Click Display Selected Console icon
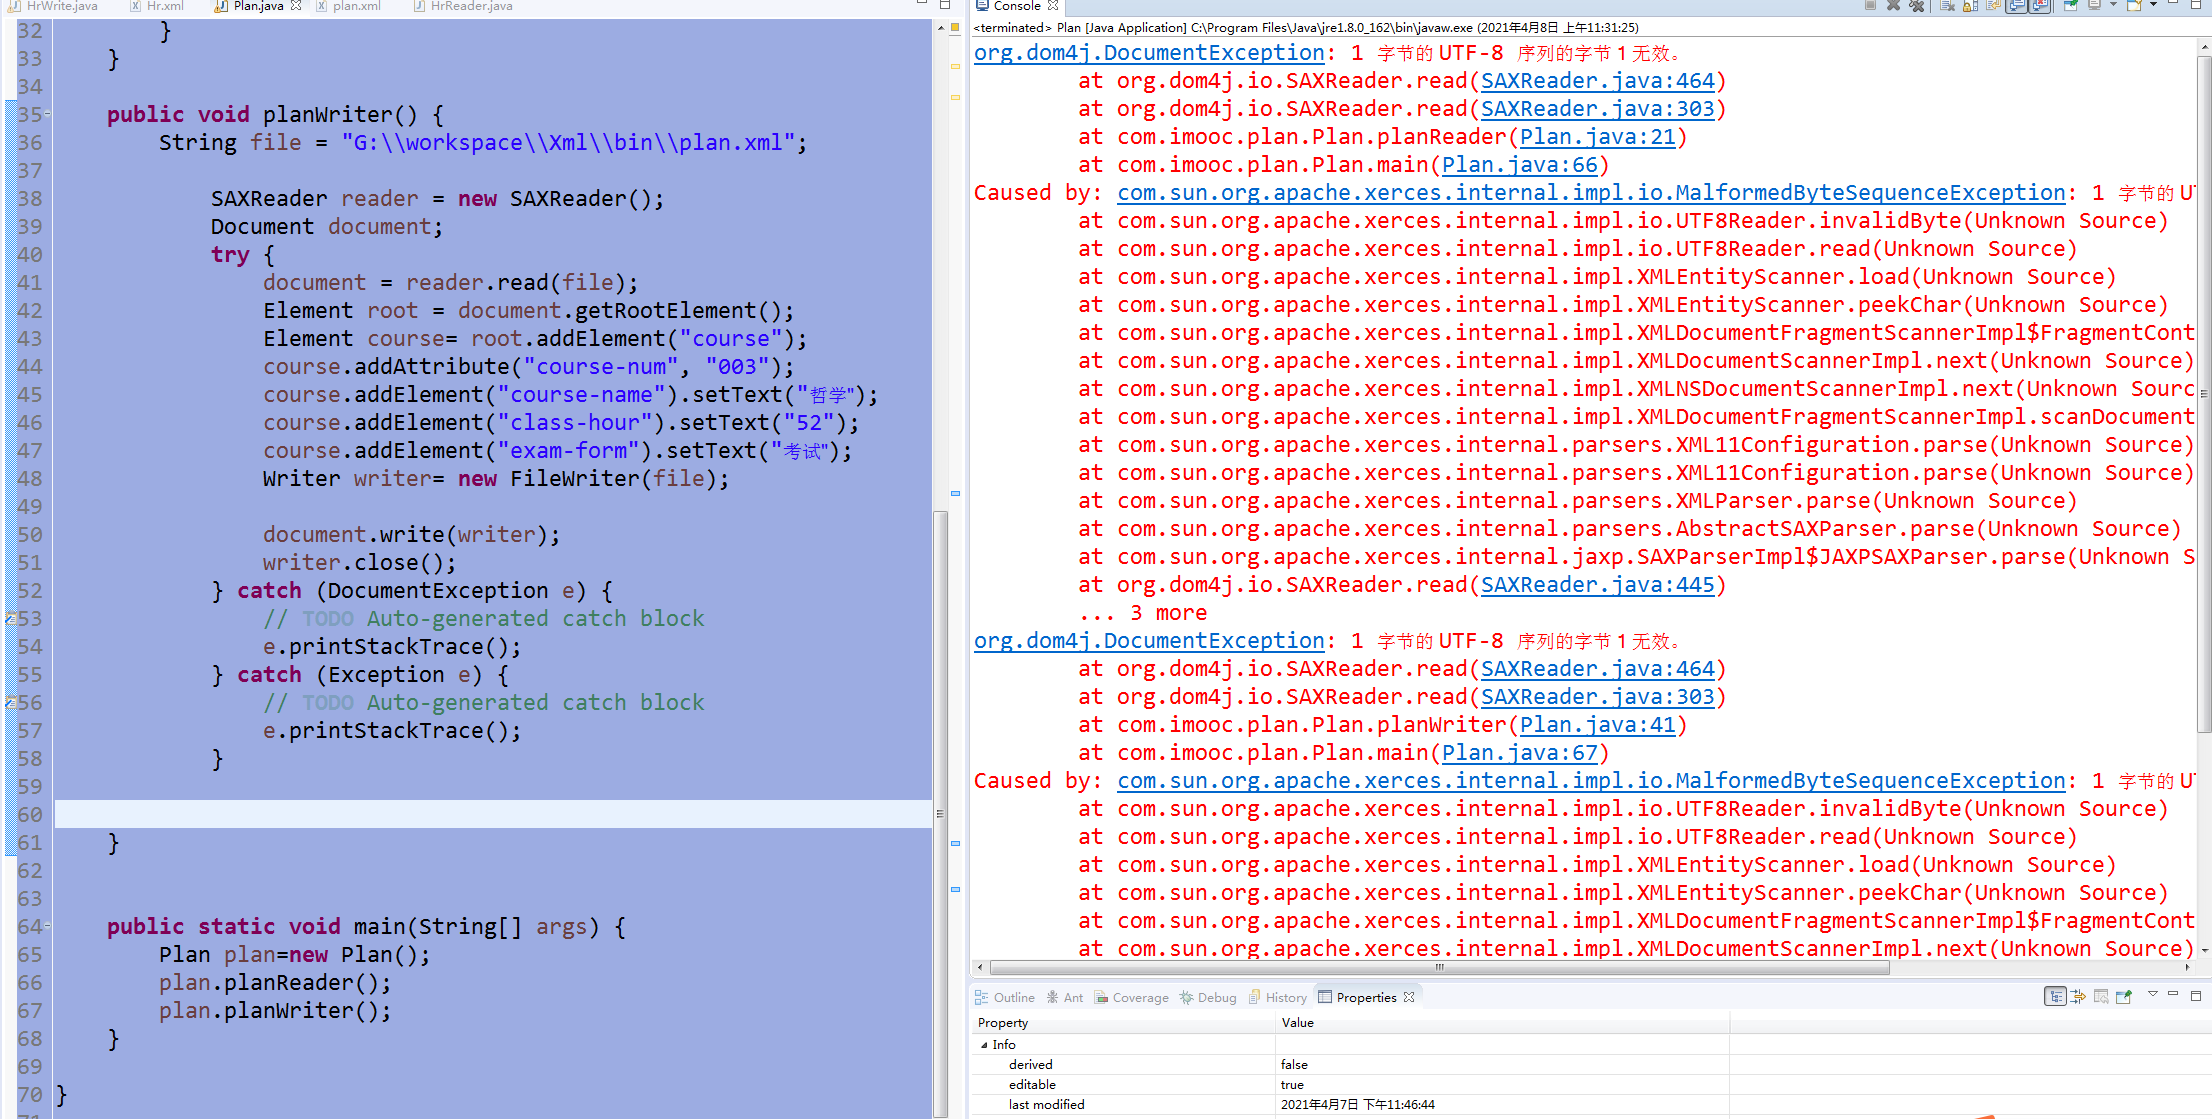The height and width of the screenshot is (1119, 2212). pyautogui.click(x=2094, y=5)
